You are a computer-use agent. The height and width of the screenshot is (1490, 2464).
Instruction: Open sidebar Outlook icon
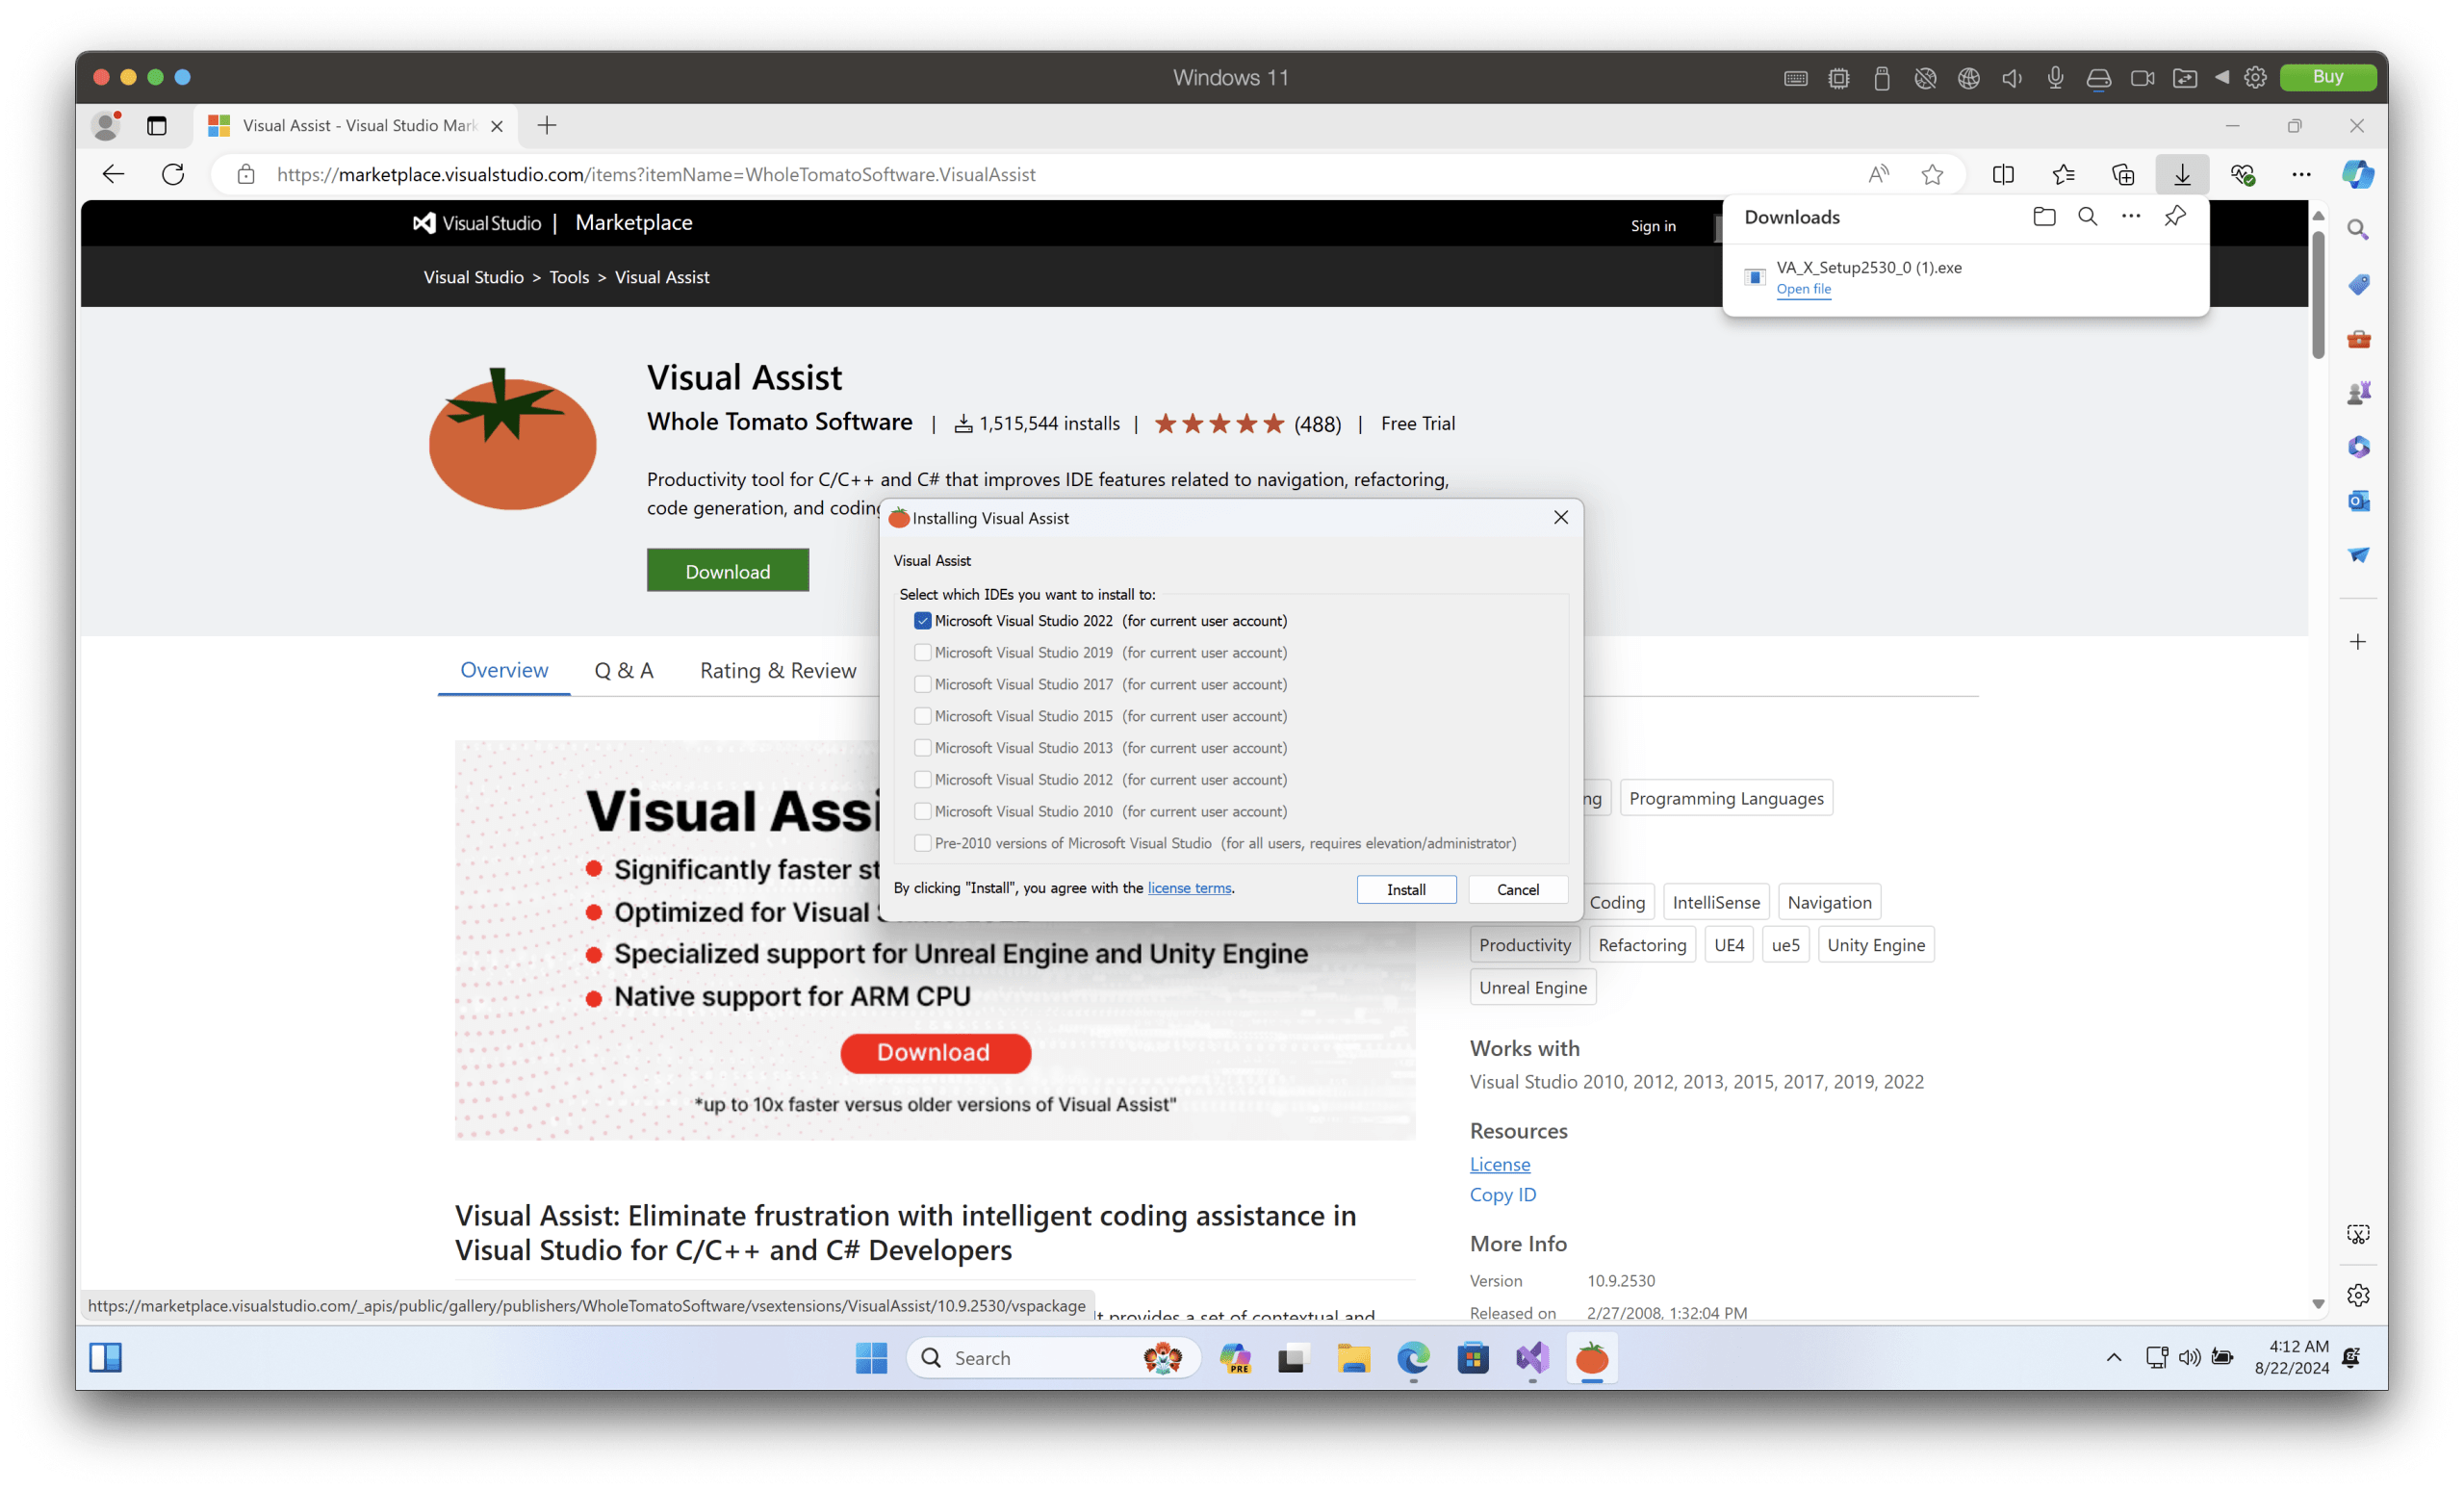2358,501
